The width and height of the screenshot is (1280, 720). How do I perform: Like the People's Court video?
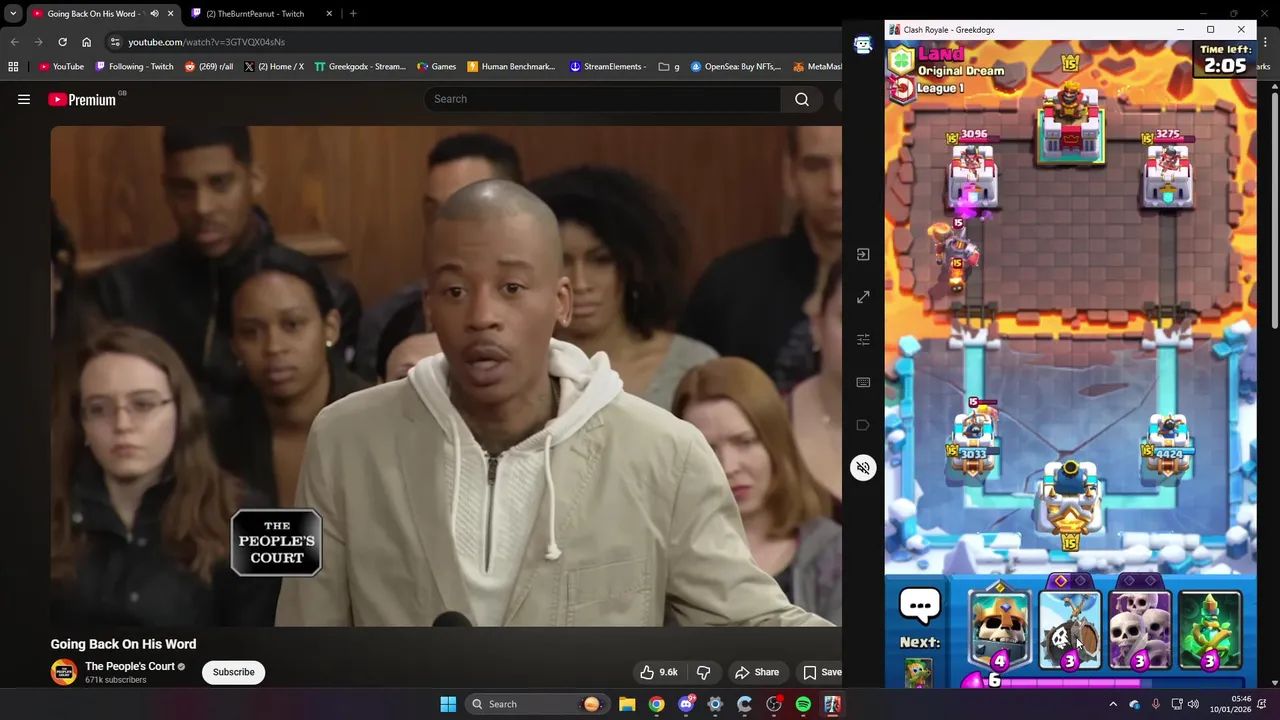(659, 672)
